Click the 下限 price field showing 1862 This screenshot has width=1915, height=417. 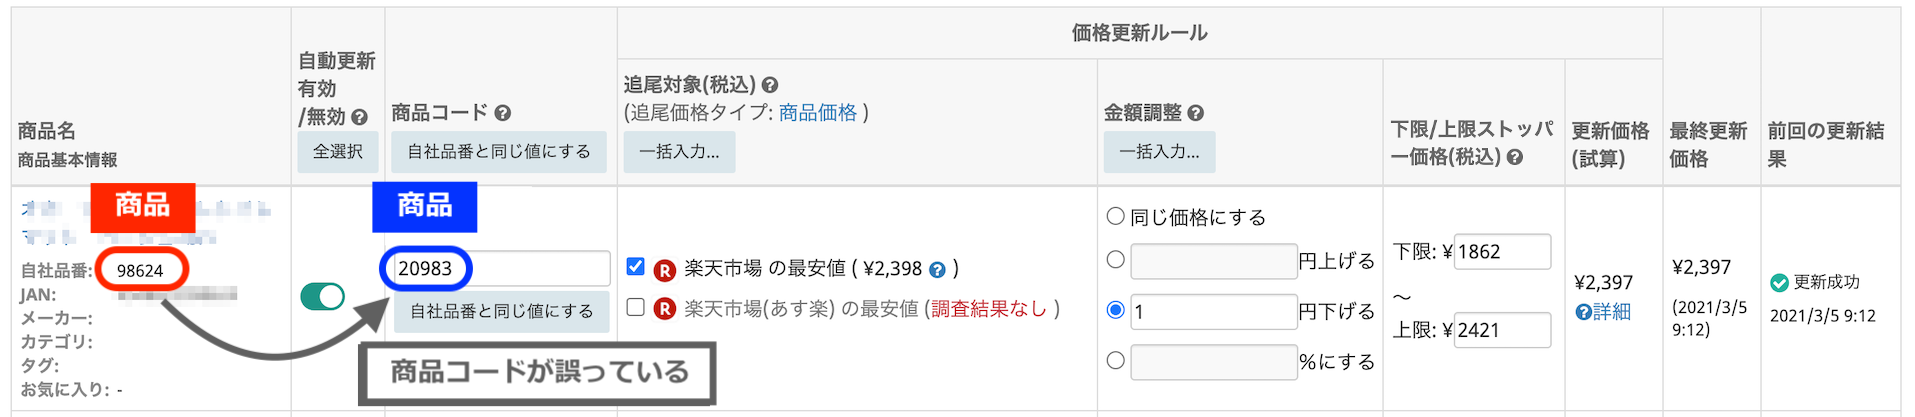point(1500,252)
